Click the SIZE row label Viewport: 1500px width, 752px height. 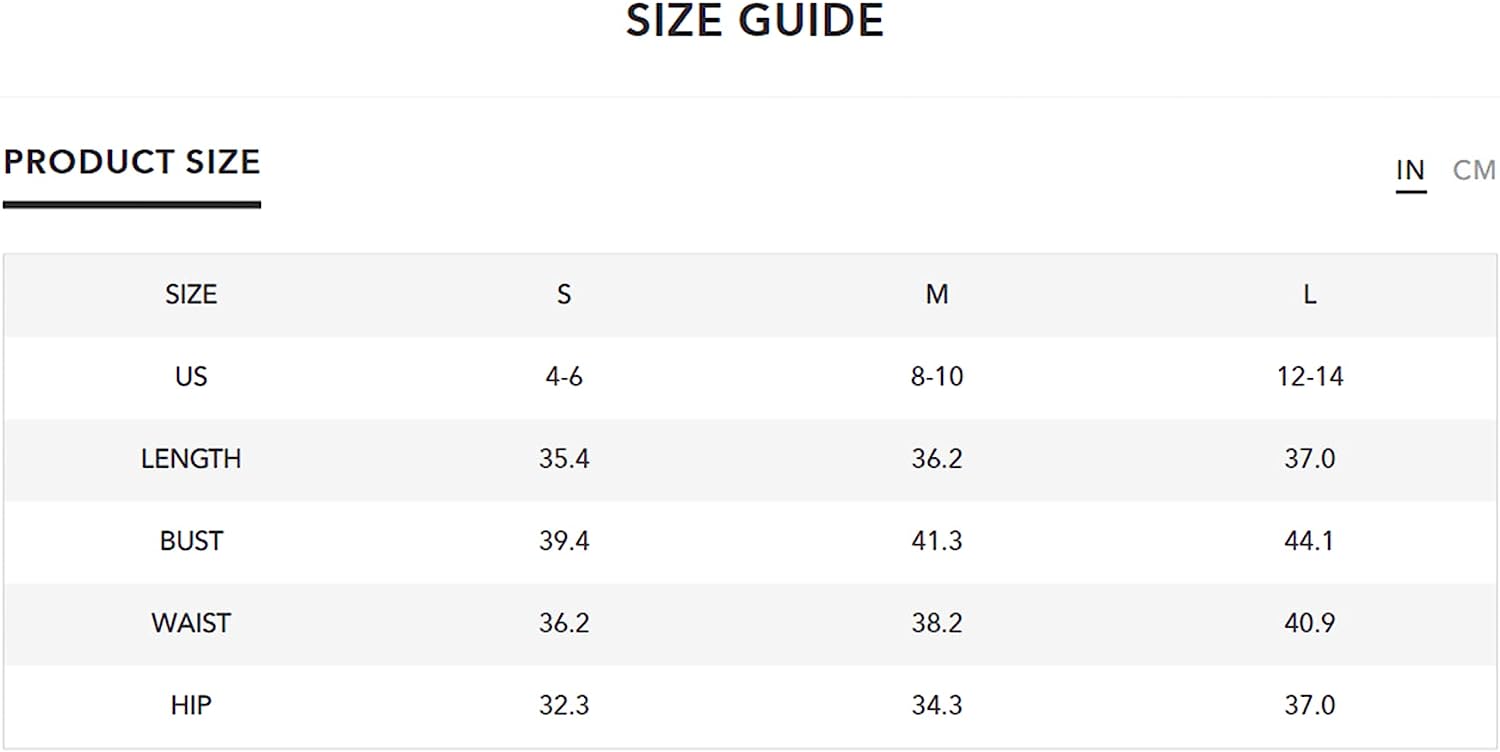pos(191,294)
